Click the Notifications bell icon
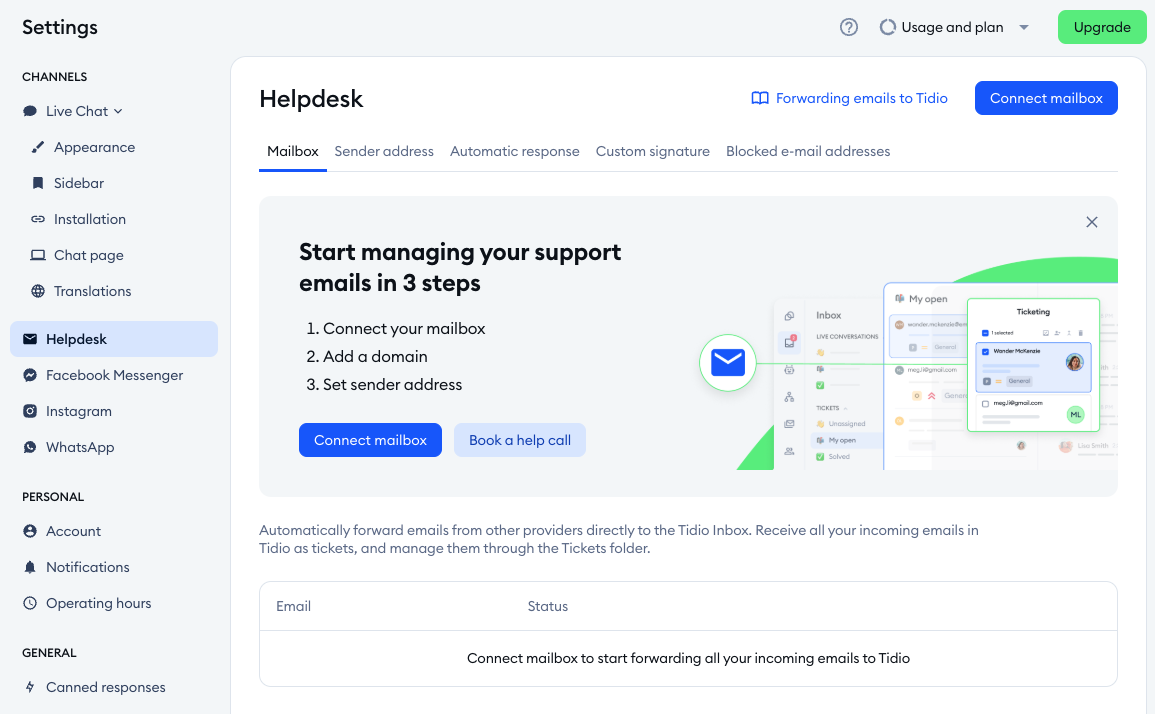Image resolution: width=1155 pixels, height=714 pixels. coord(30,567)
